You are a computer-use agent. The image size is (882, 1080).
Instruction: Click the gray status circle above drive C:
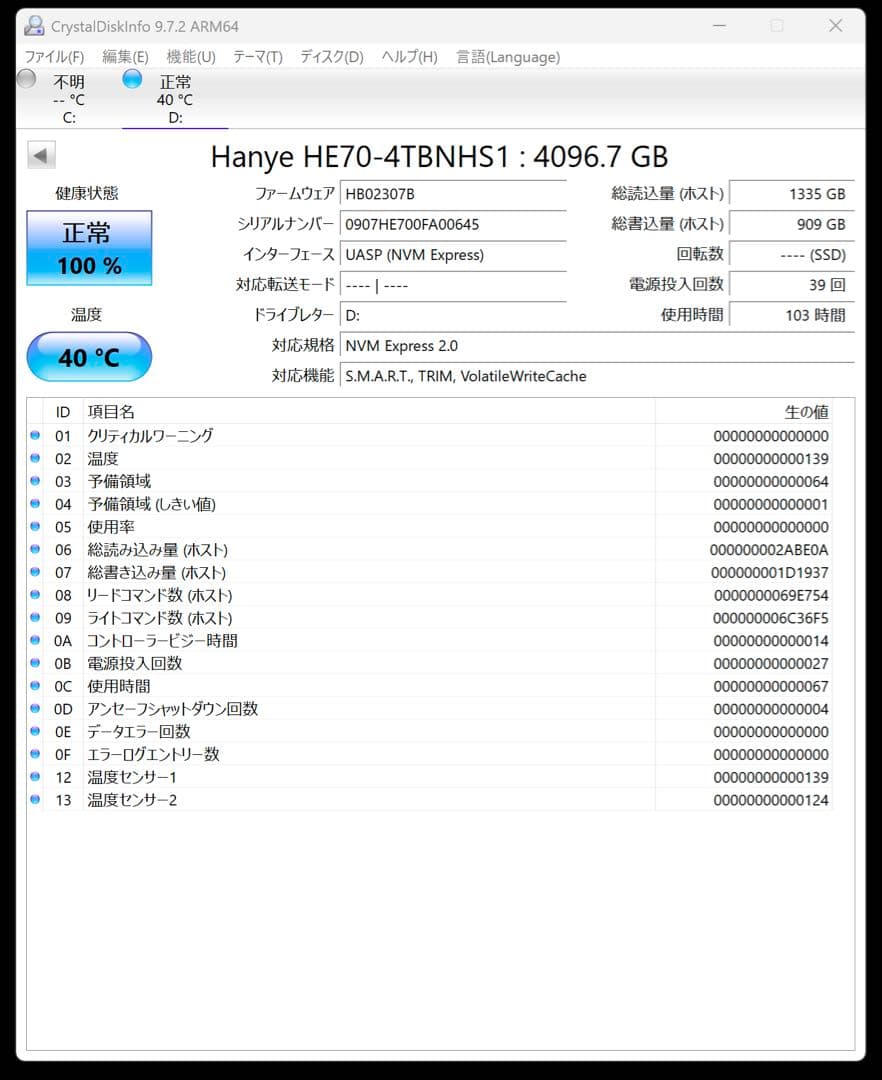(26, 79)
